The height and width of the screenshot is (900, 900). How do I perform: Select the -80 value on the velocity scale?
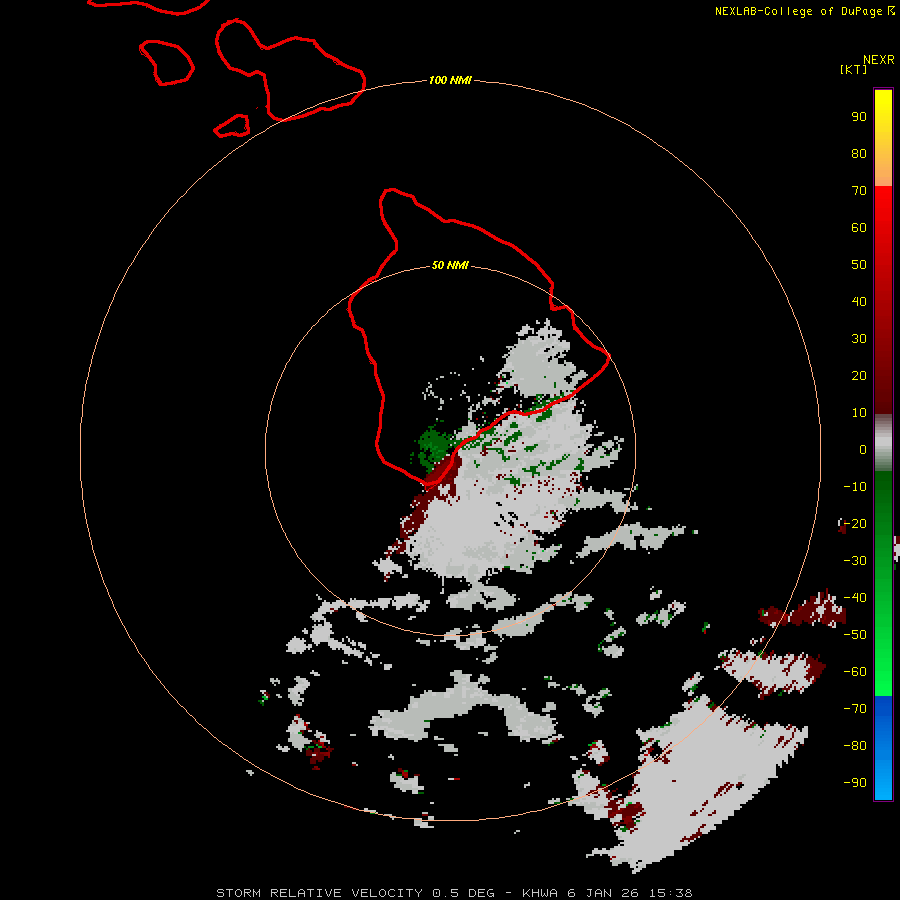pyautogui.click(x=855, y=746)
